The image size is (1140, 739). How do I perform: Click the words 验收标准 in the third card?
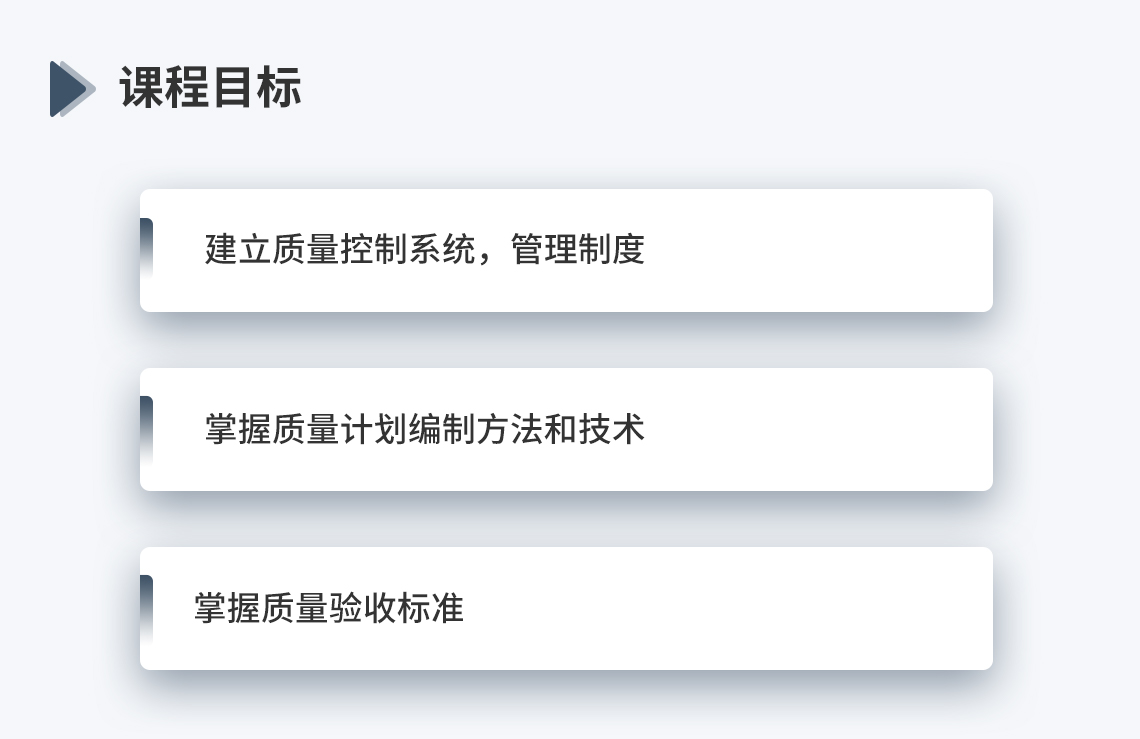[x=396, y=608]
